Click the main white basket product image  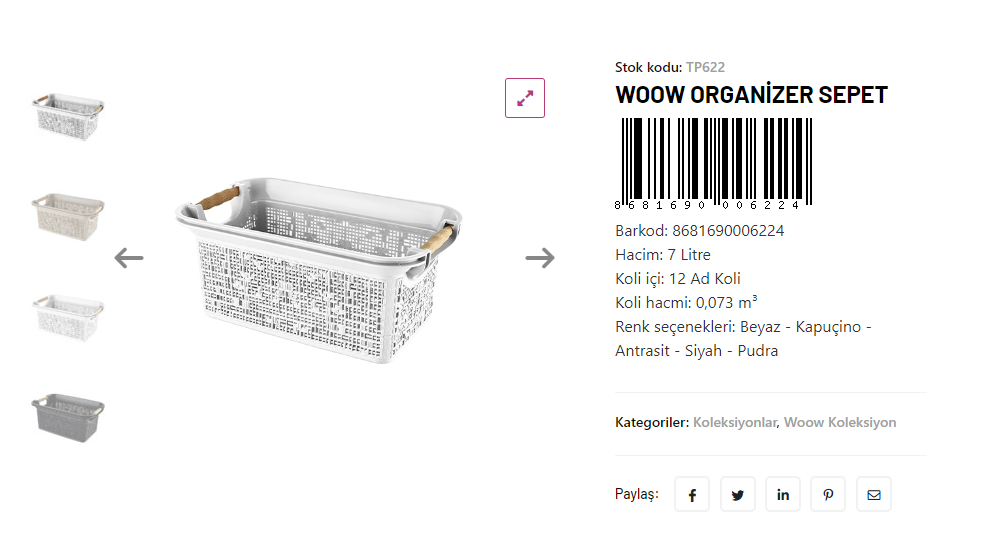[318, 260]
